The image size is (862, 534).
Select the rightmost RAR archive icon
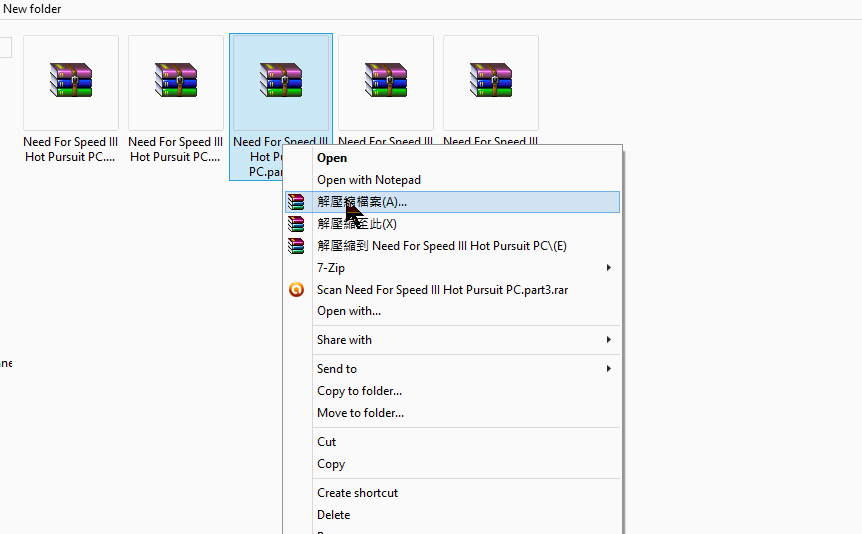point(491,80)
